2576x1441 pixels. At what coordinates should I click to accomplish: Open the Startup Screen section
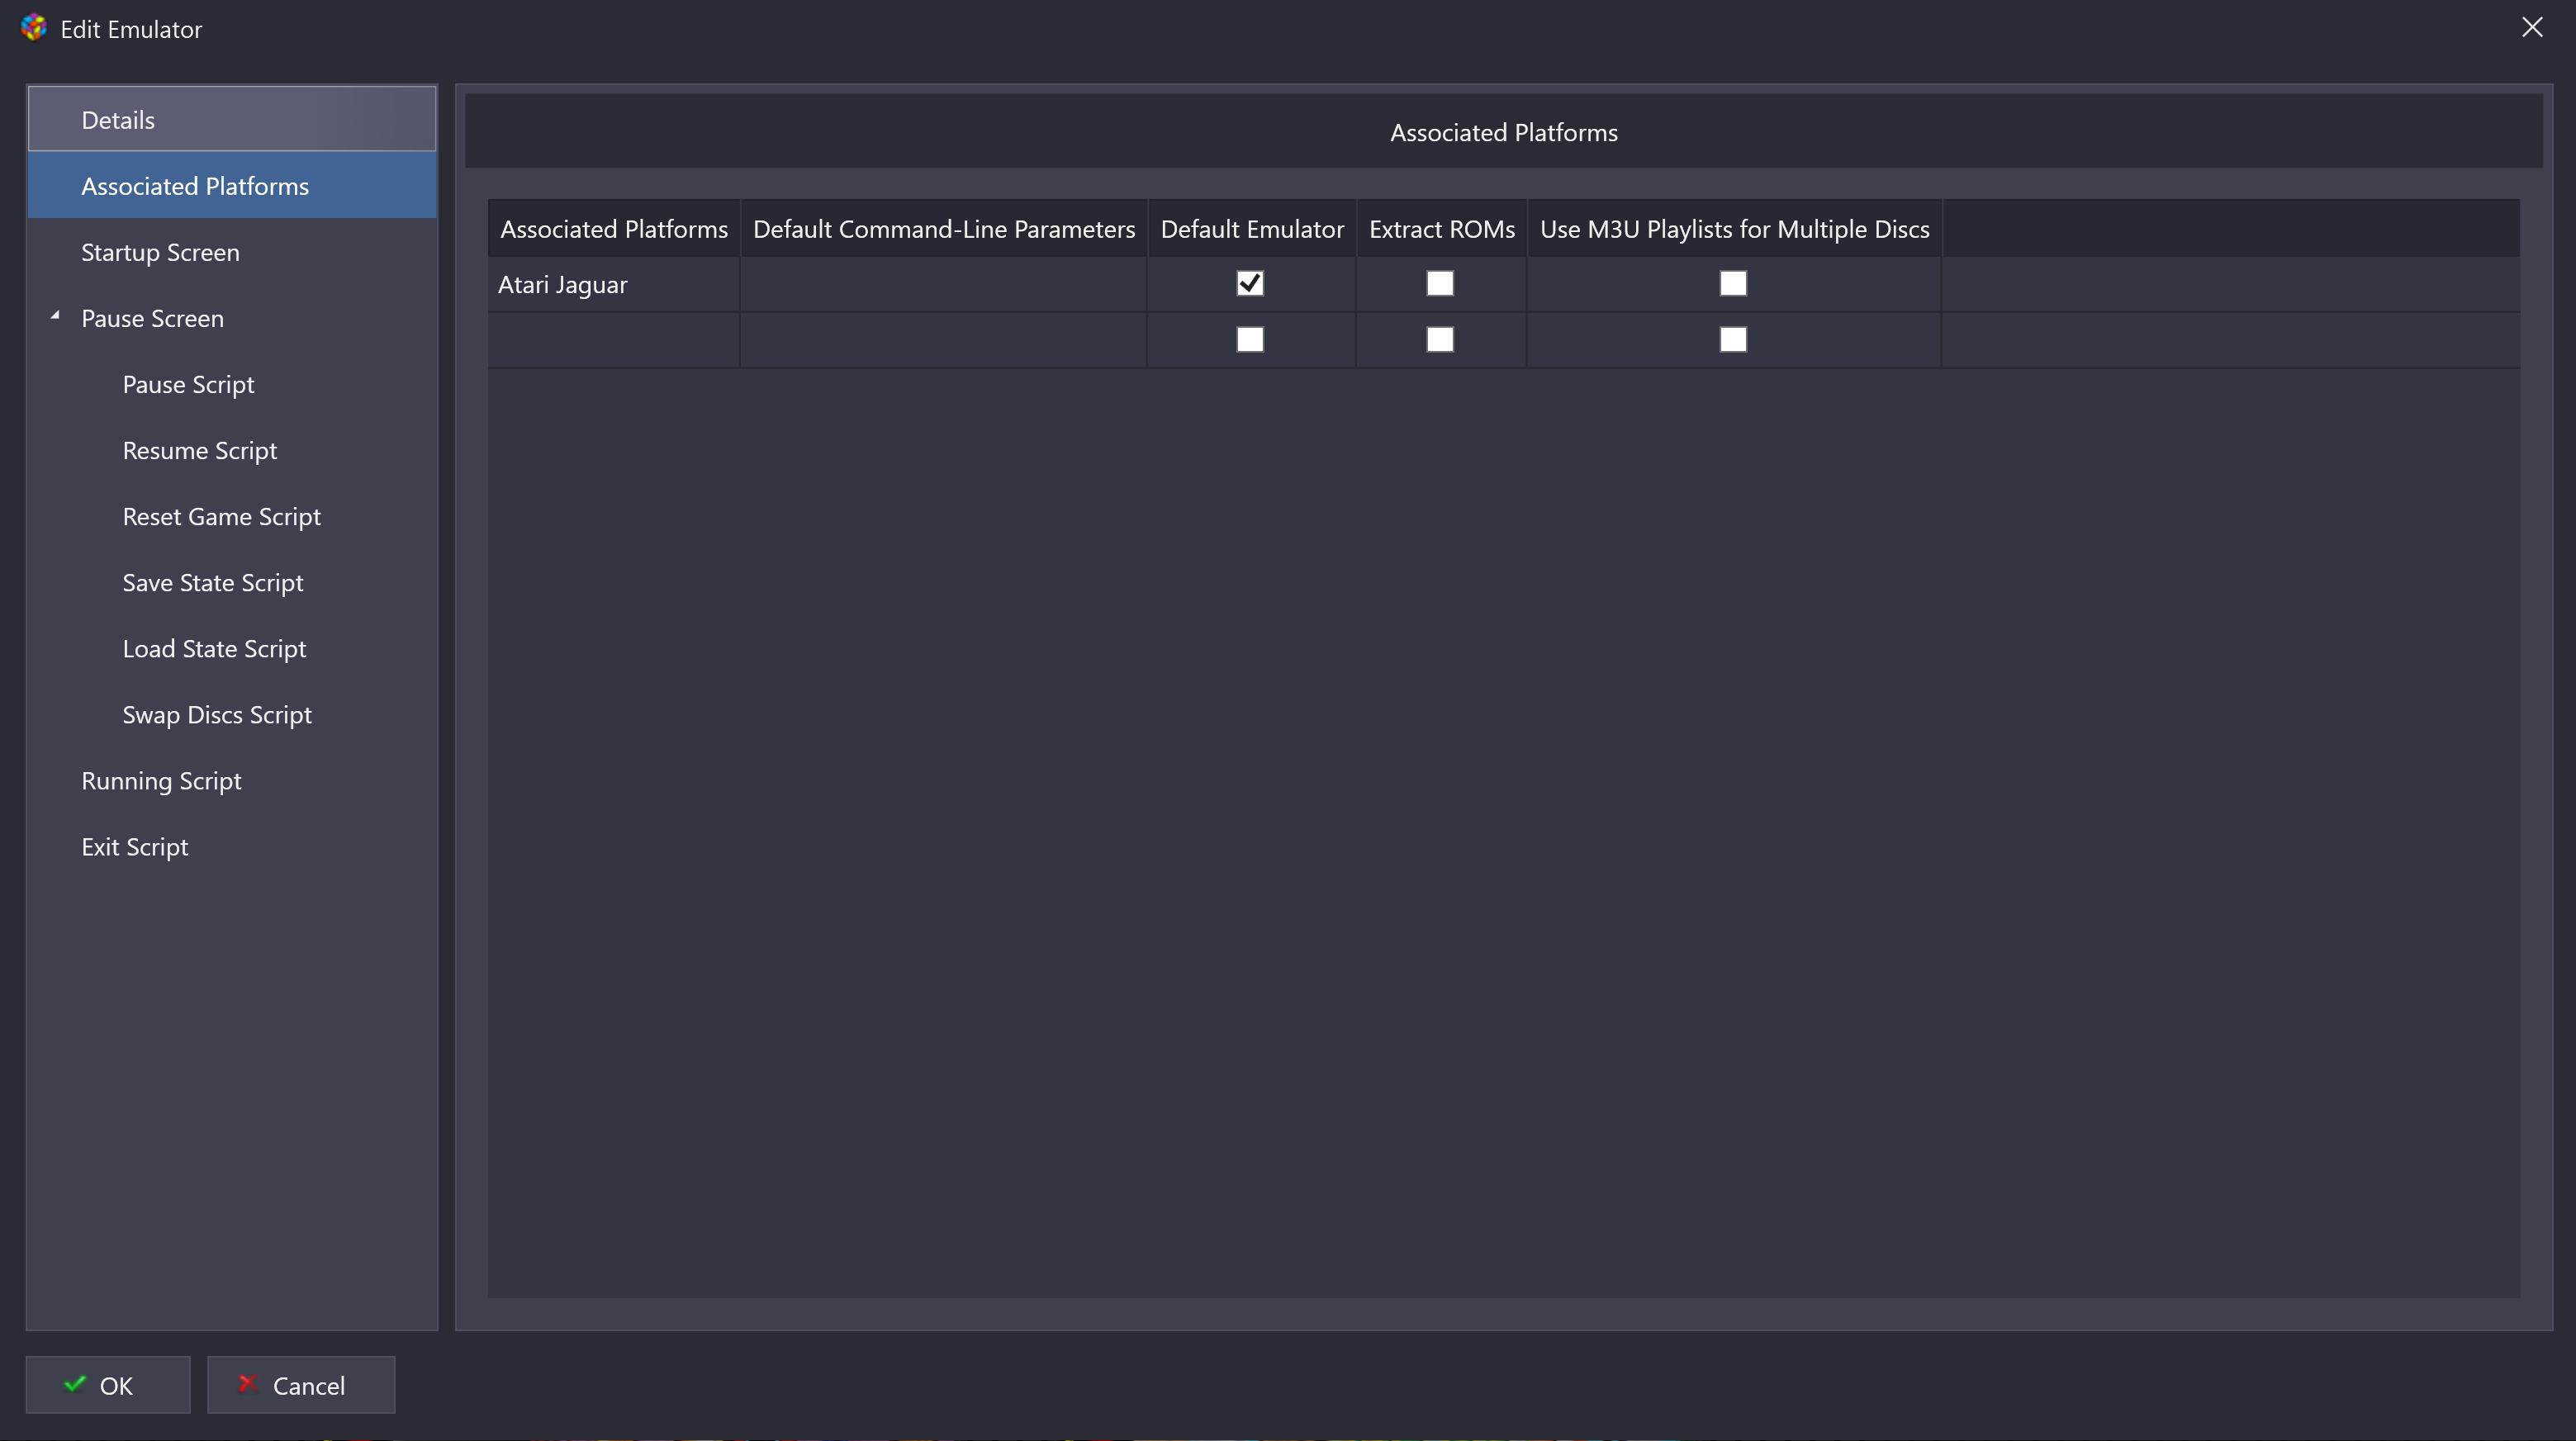pos(232,251)
